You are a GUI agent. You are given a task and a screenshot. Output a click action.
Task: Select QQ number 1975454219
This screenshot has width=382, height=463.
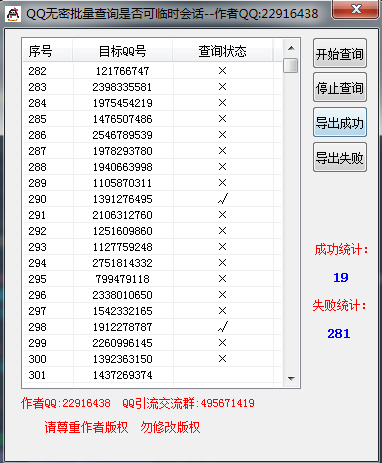click(123, 103)
